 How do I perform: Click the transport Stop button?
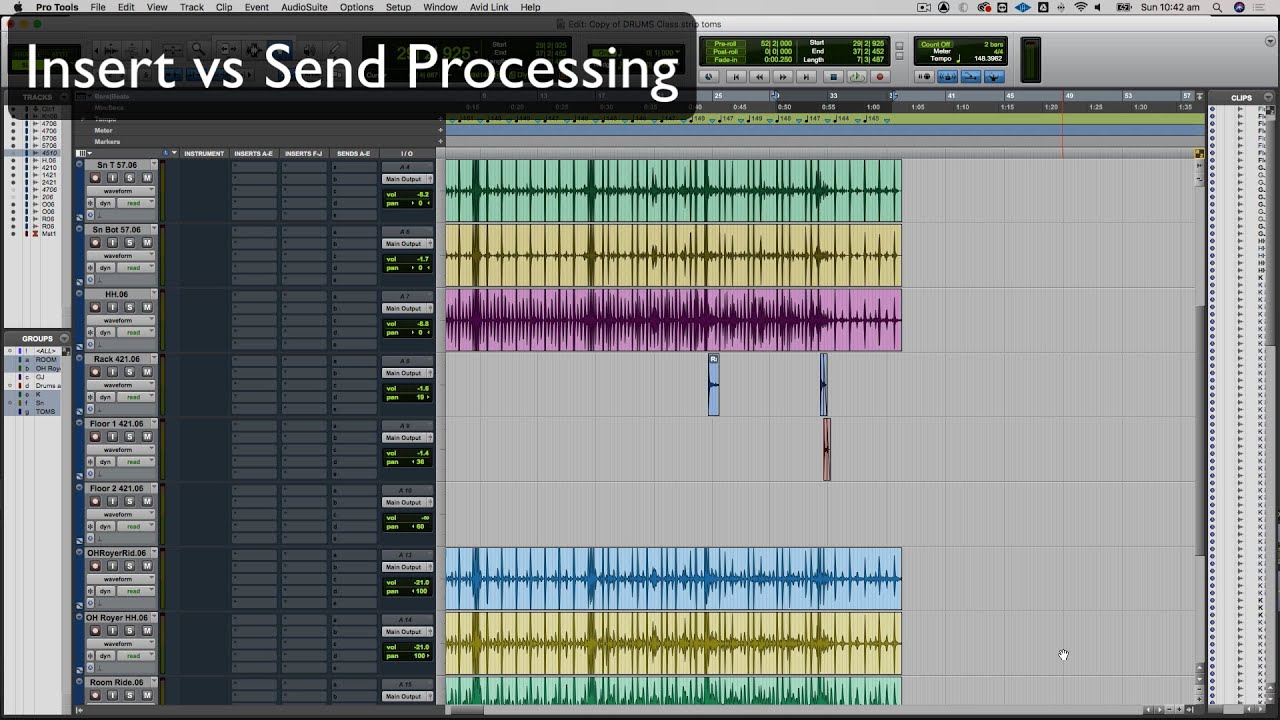point(832,77)
